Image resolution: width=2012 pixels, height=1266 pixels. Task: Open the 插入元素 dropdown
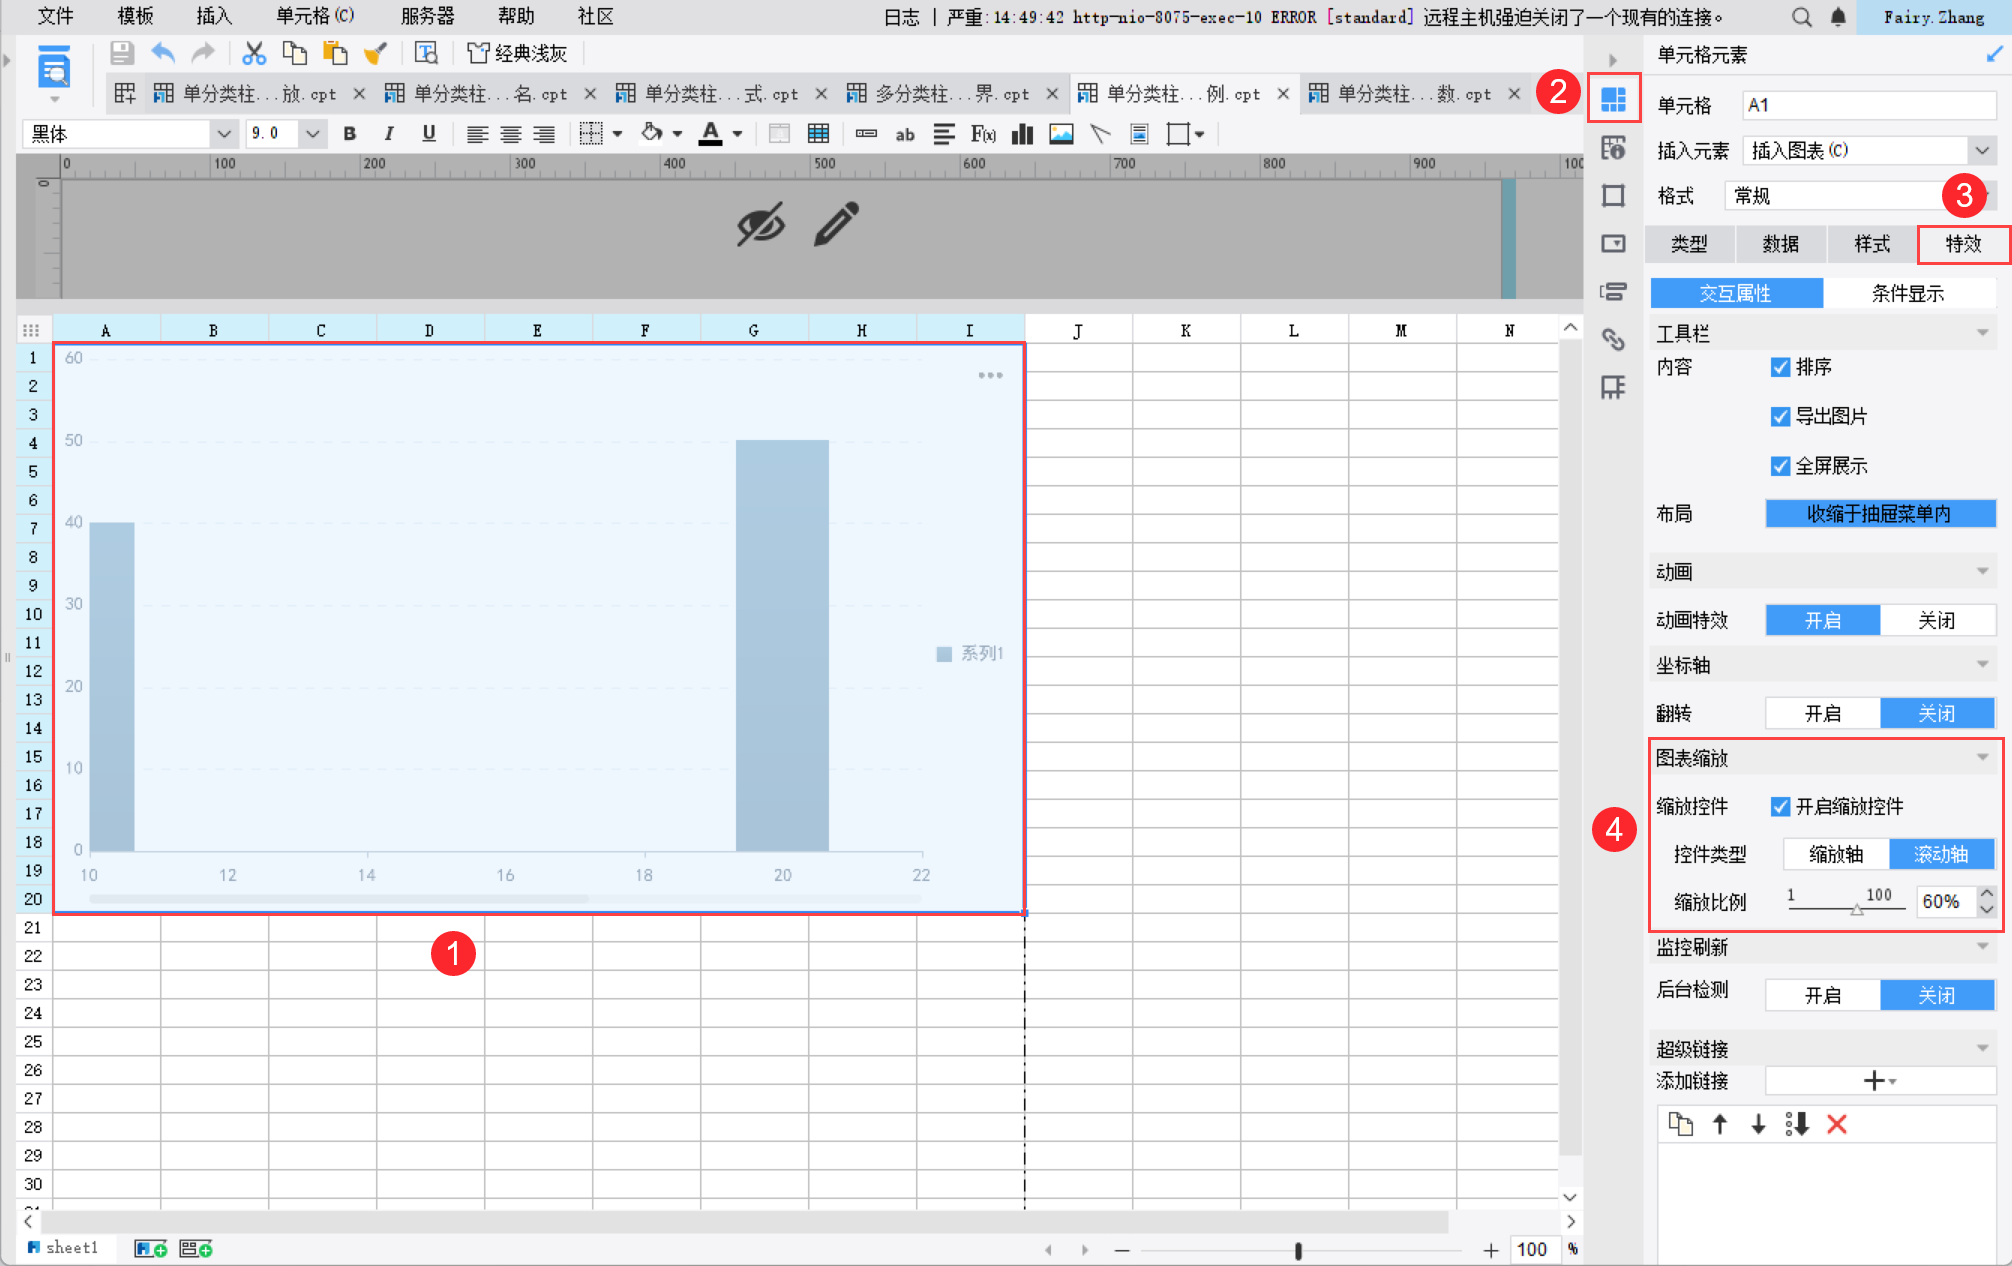[x=1980, y=150]
